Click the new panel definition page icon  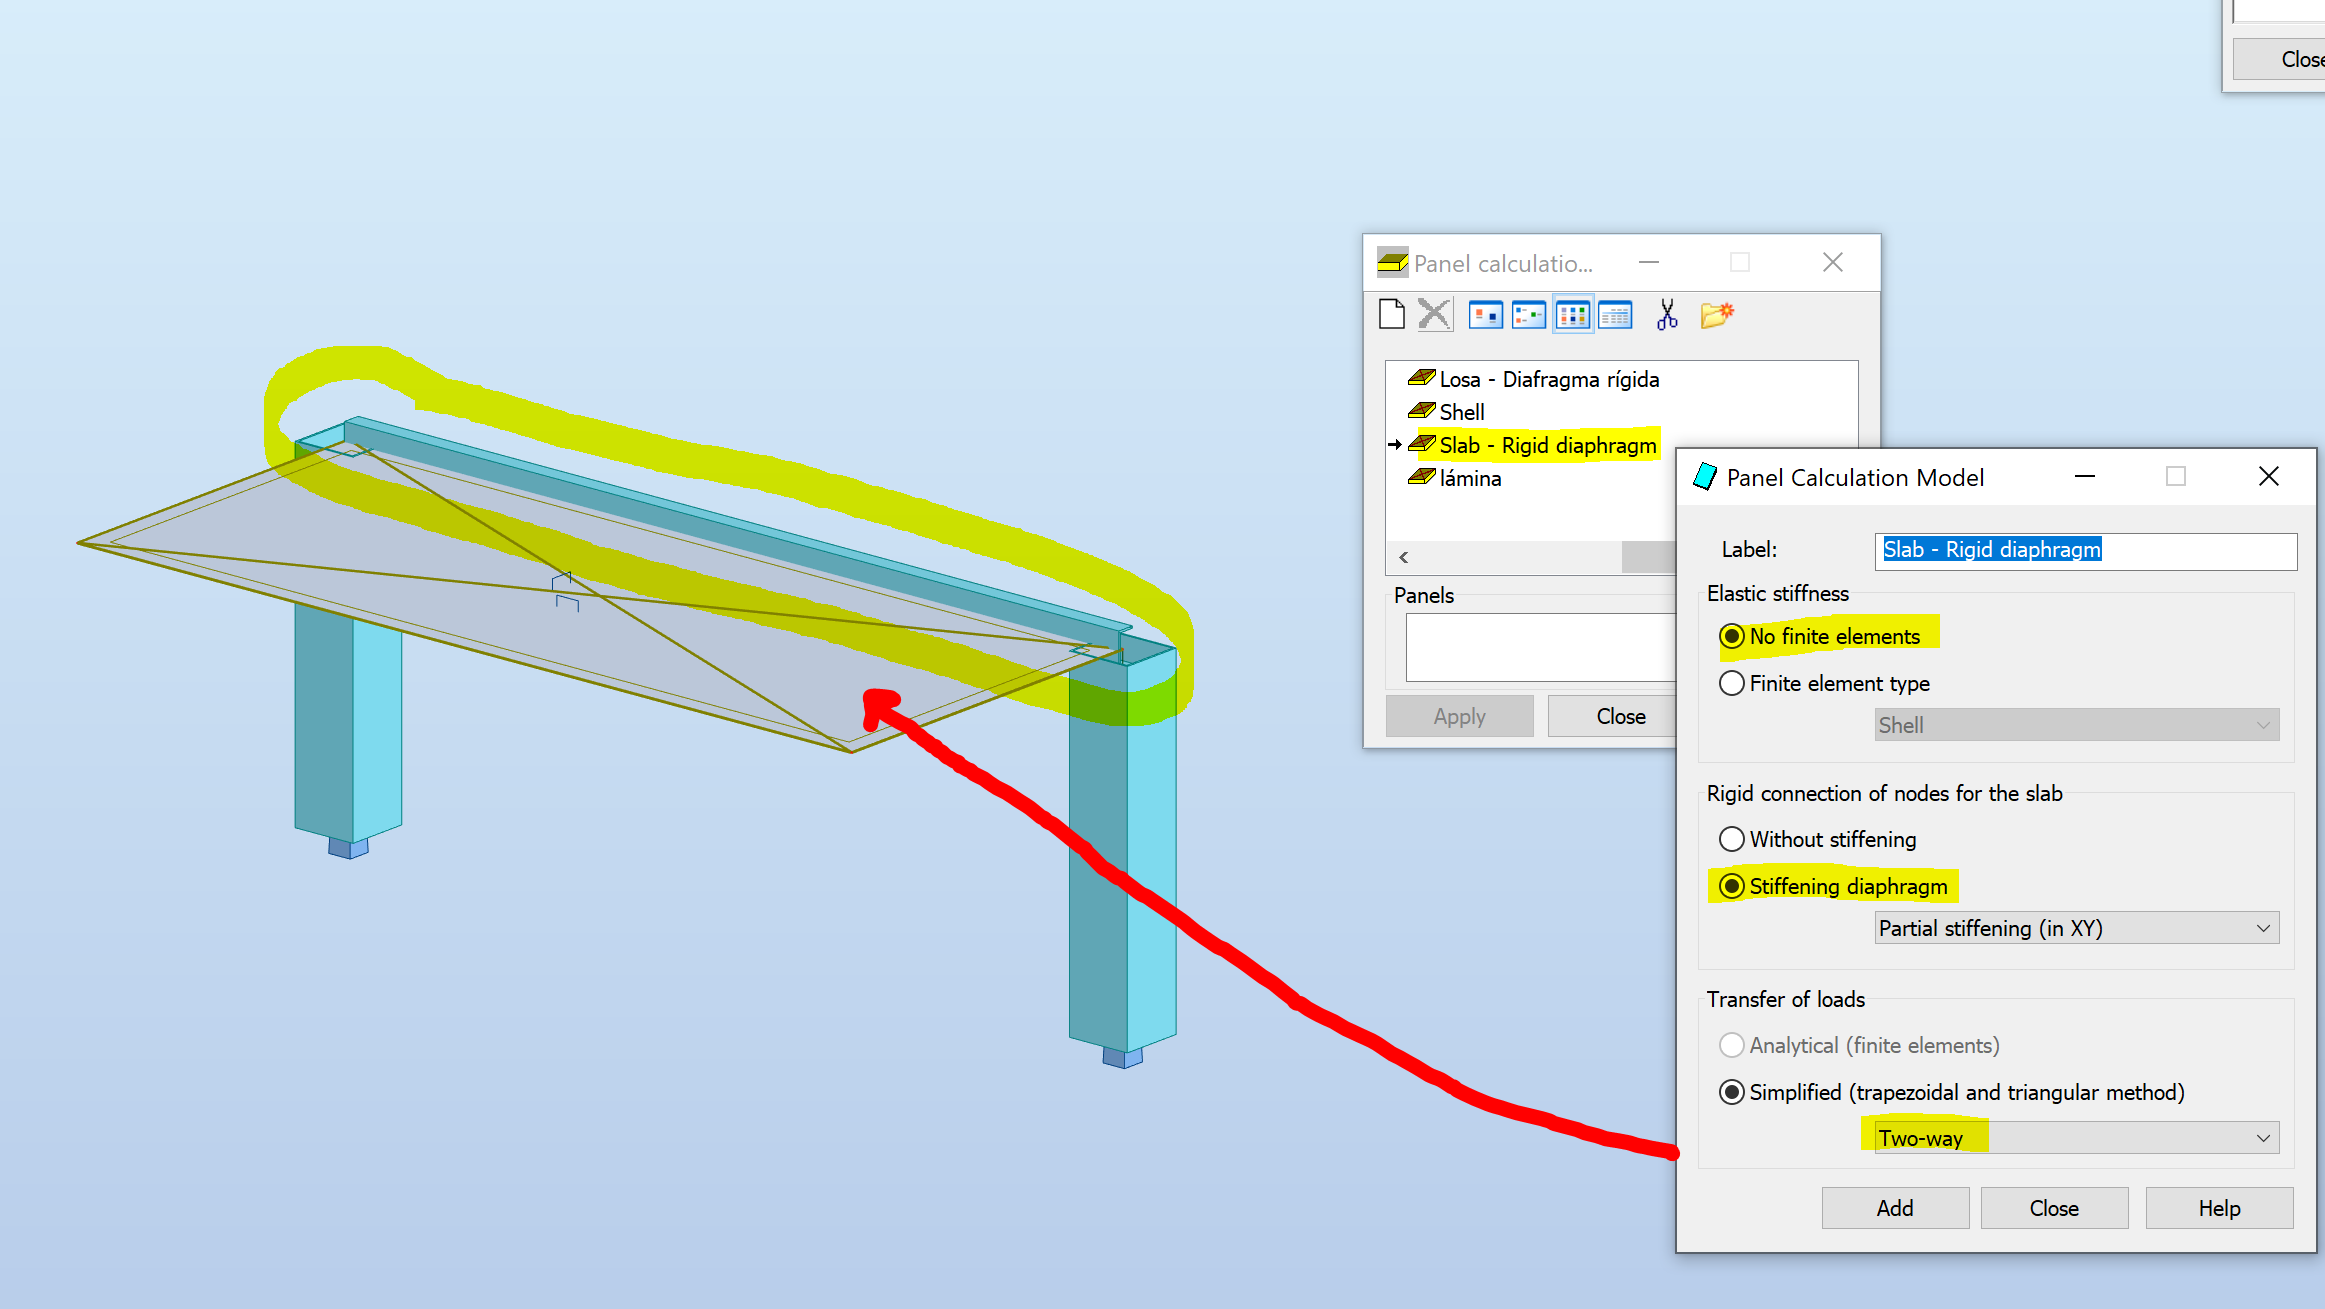pyautogui.click(x=1391, y=315)
